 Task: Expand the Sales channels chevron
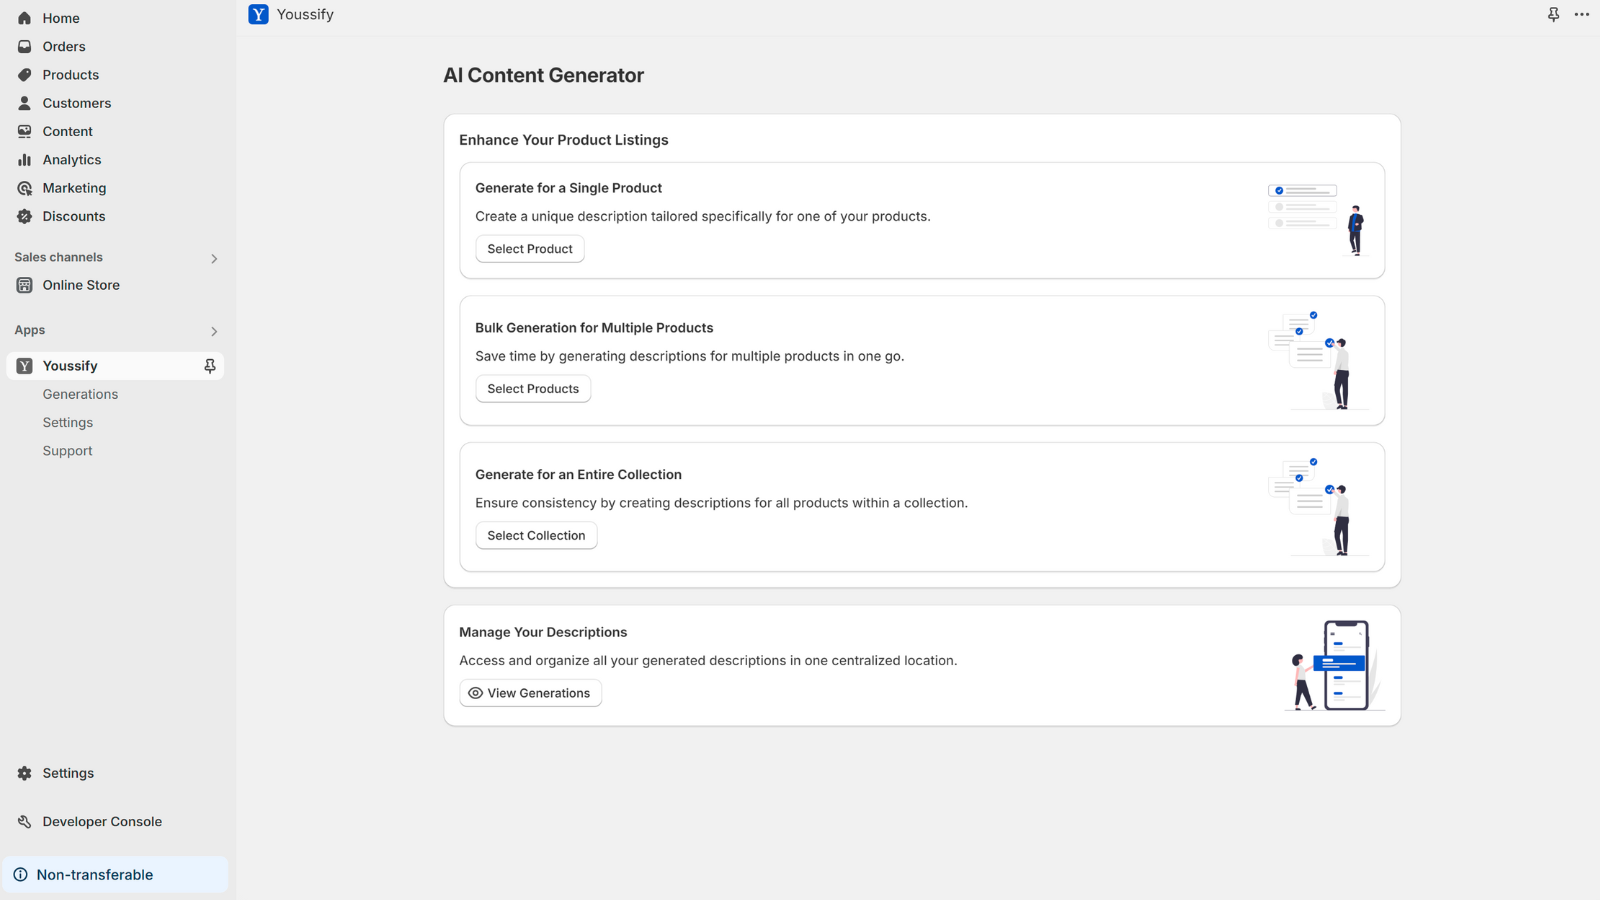coord(214,259)
